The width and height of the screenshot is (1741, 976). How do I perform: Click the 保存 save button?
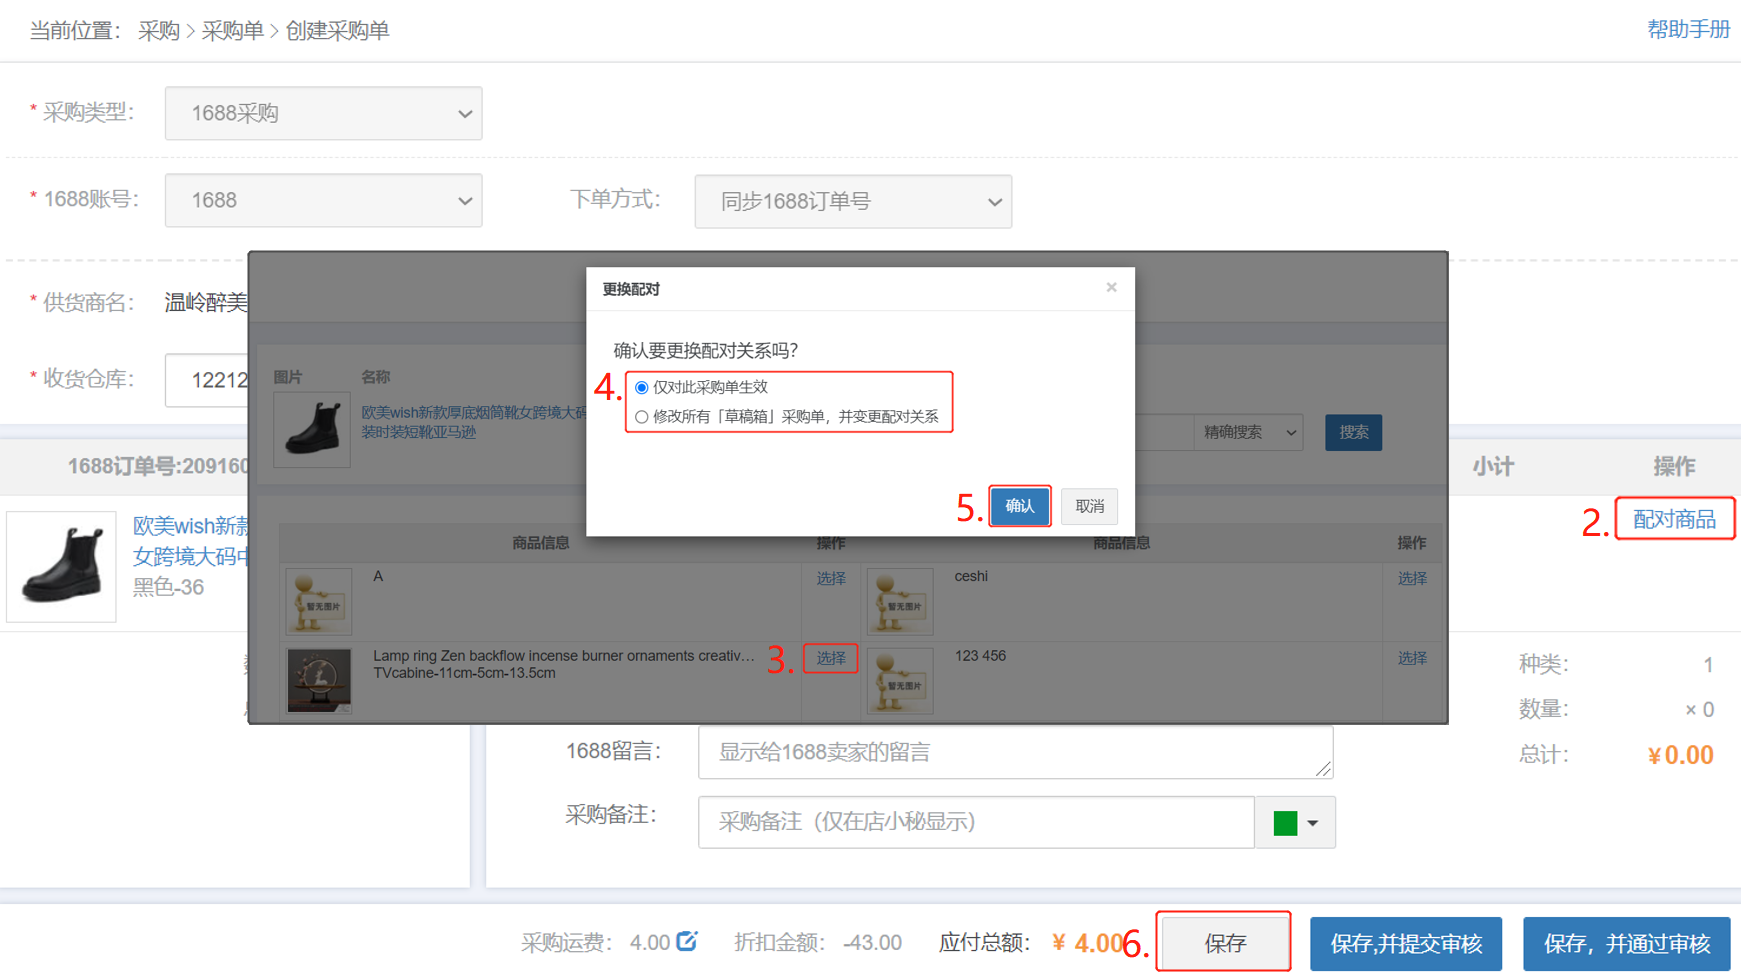[1224, 943]
